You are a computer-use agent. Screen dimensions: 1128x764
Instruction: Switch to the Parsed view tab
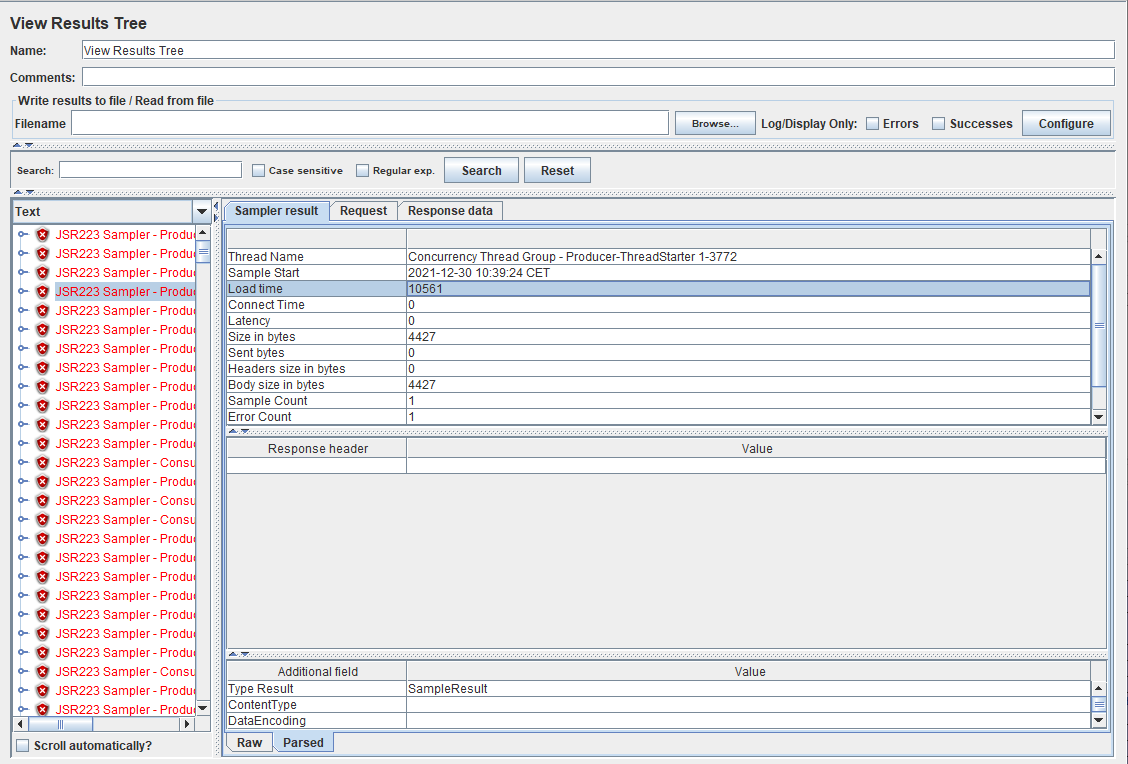coord(303,742)
